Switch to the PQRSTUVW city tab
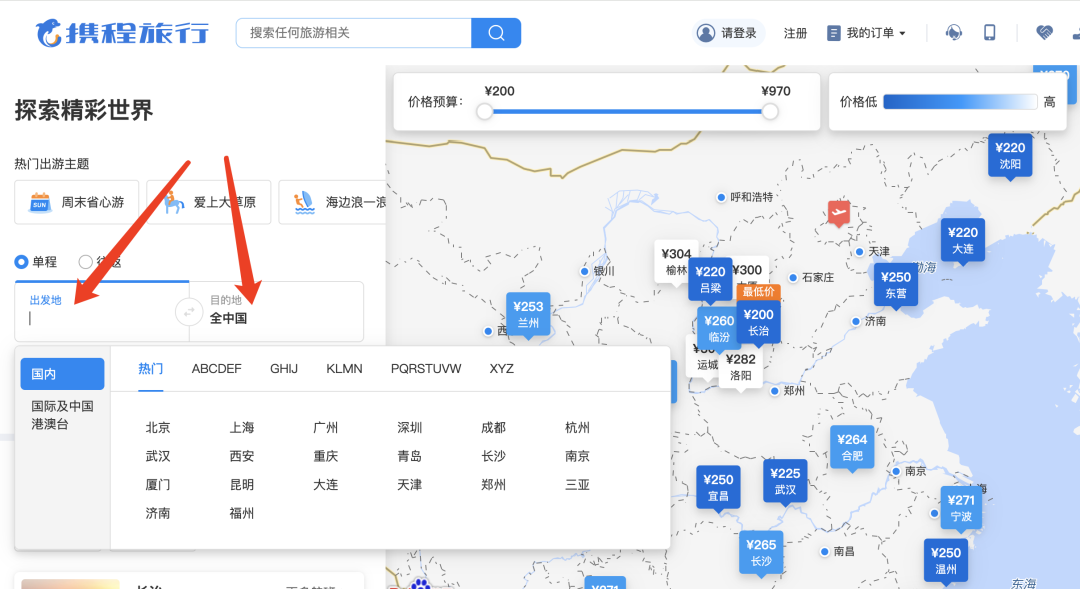 pos(426,369)
